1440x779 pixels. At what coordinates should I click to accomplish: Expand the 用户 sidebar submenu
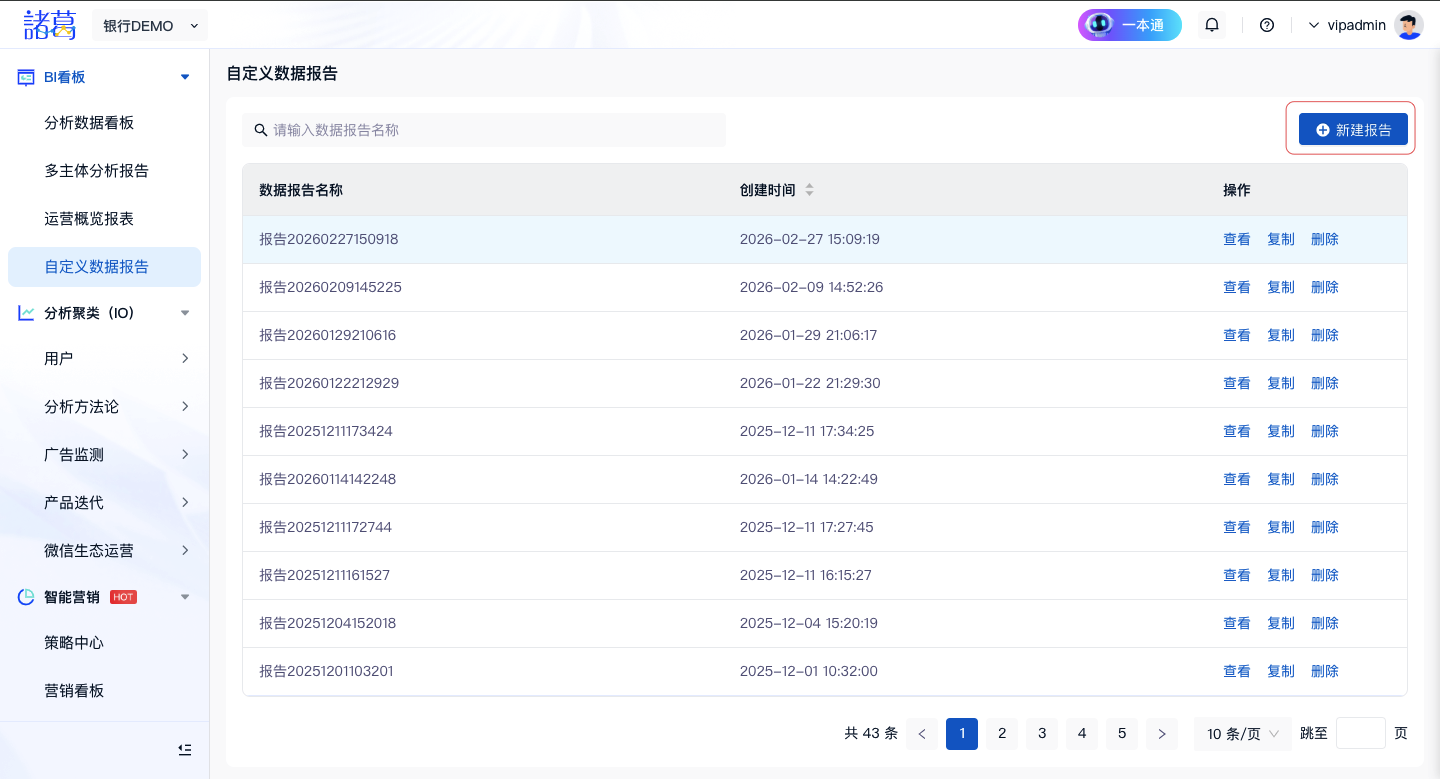[185, 358]
